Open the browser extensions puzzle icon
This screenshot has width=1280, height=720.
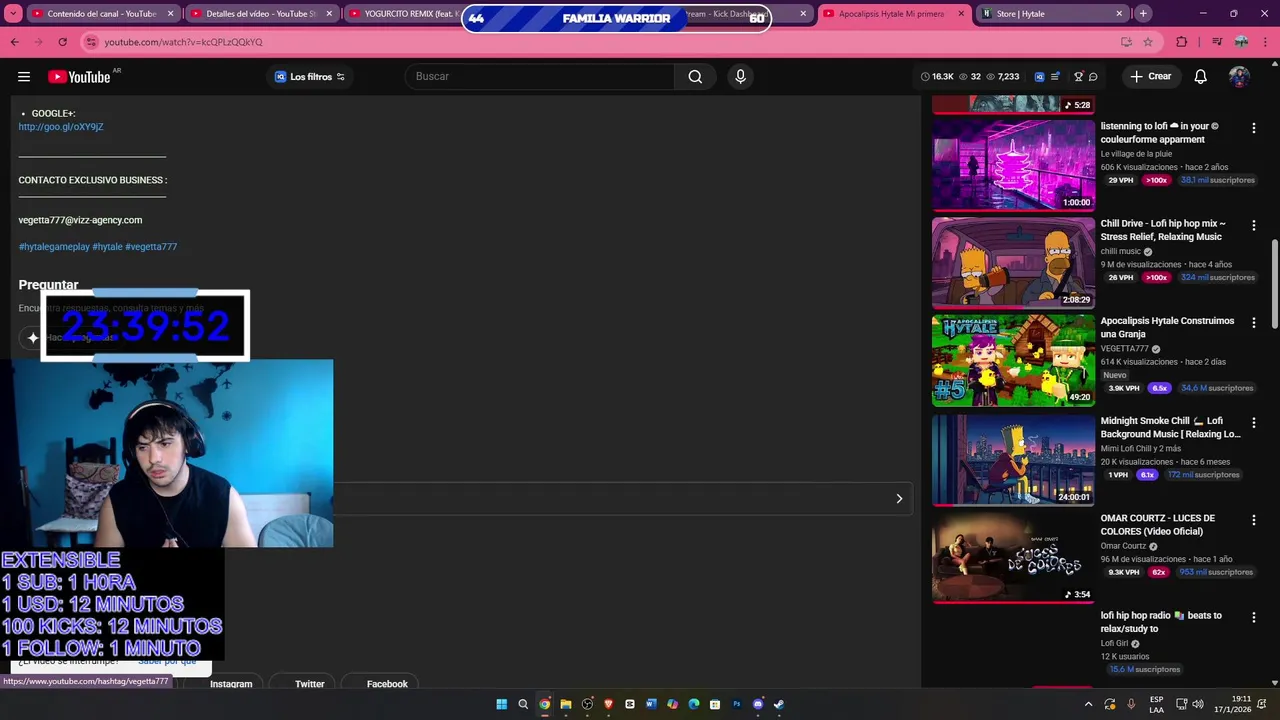[1181, 42]
